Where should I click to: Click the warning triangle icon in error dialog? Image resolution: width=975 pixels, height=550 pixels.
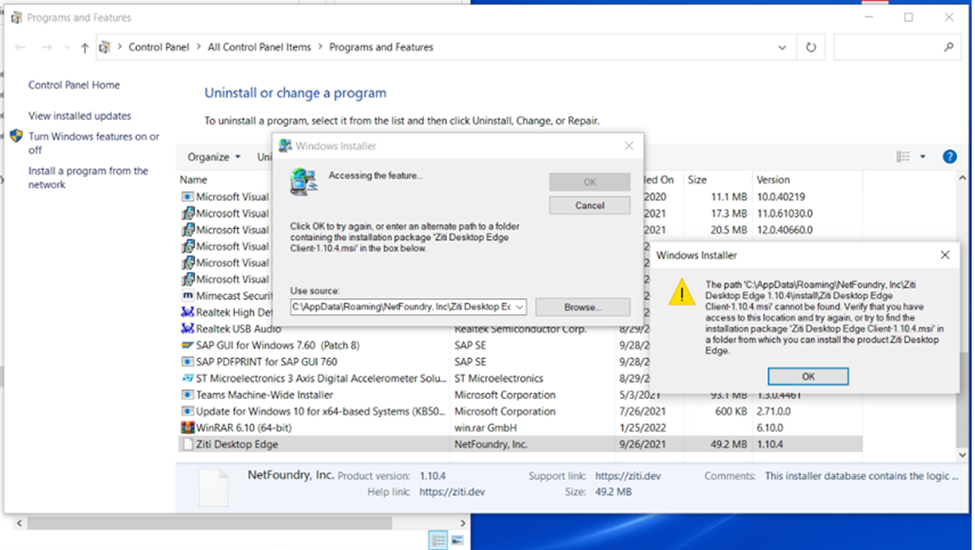(x=682, y=292)
